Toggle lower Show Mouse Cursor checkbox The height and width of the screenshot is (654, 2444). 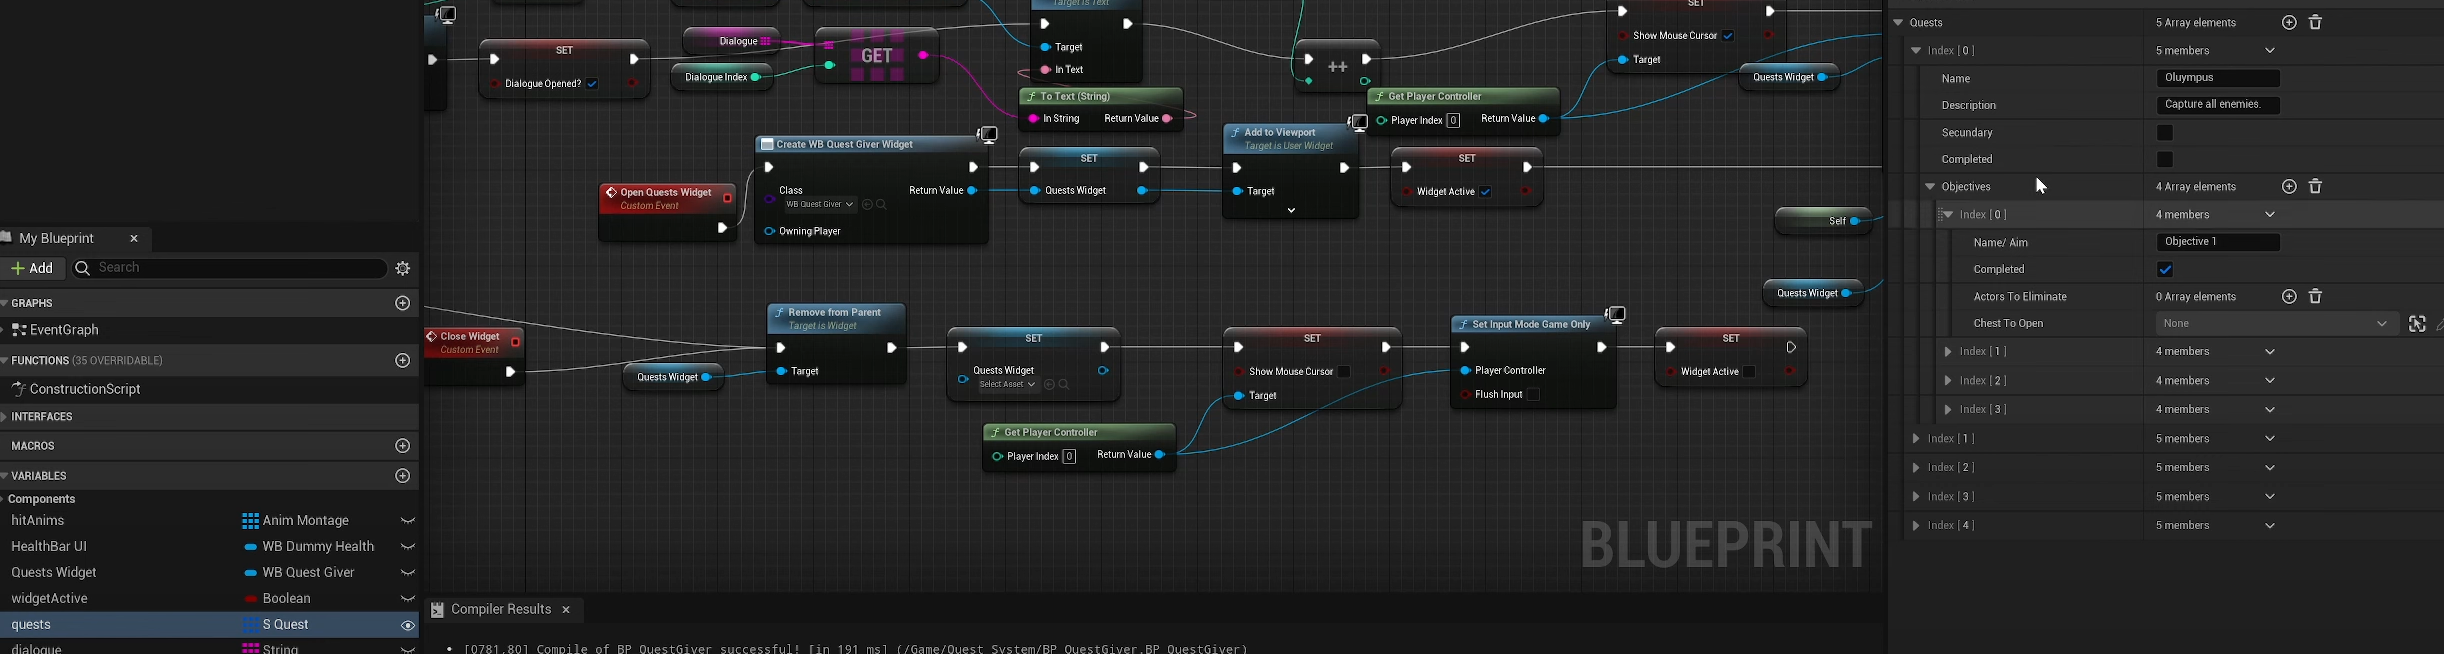point(1345,372)
